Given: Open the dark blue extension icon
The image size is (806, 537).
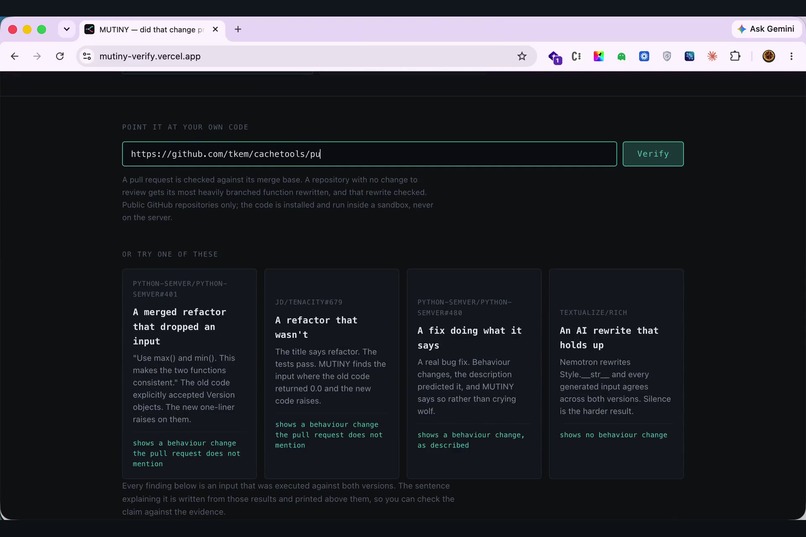Looking at the screenshot, I should tap(689, 56).
